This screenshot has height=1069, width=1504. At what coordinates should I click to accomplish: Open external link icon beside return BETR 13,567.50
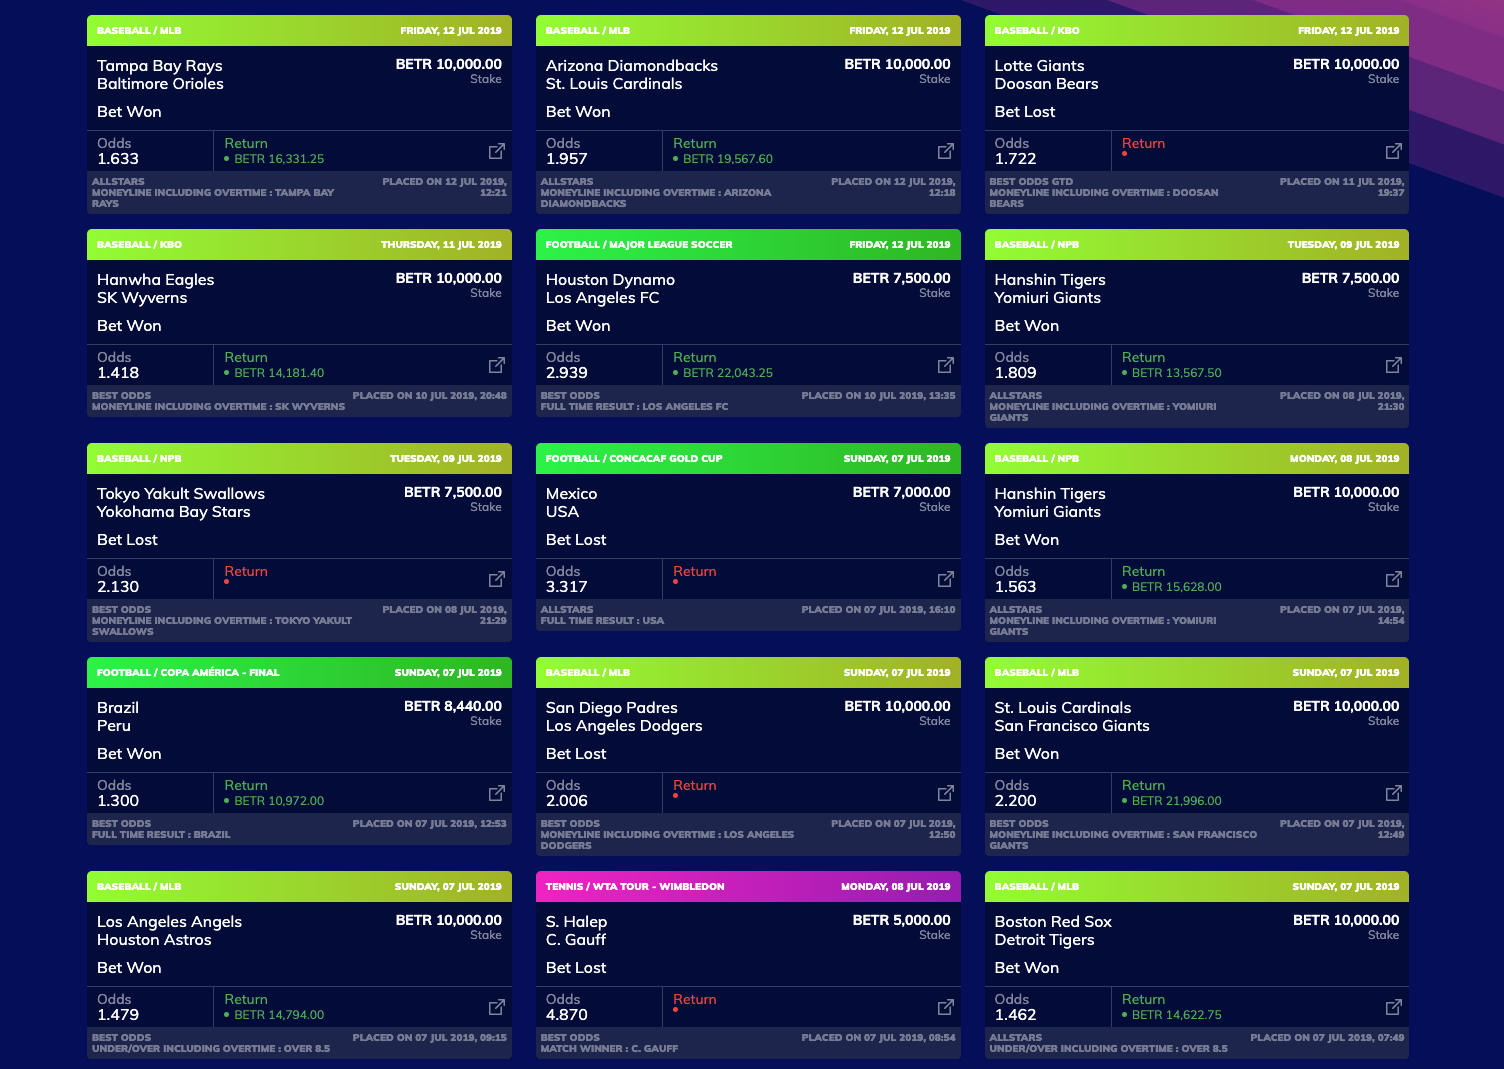point(1394,365)
